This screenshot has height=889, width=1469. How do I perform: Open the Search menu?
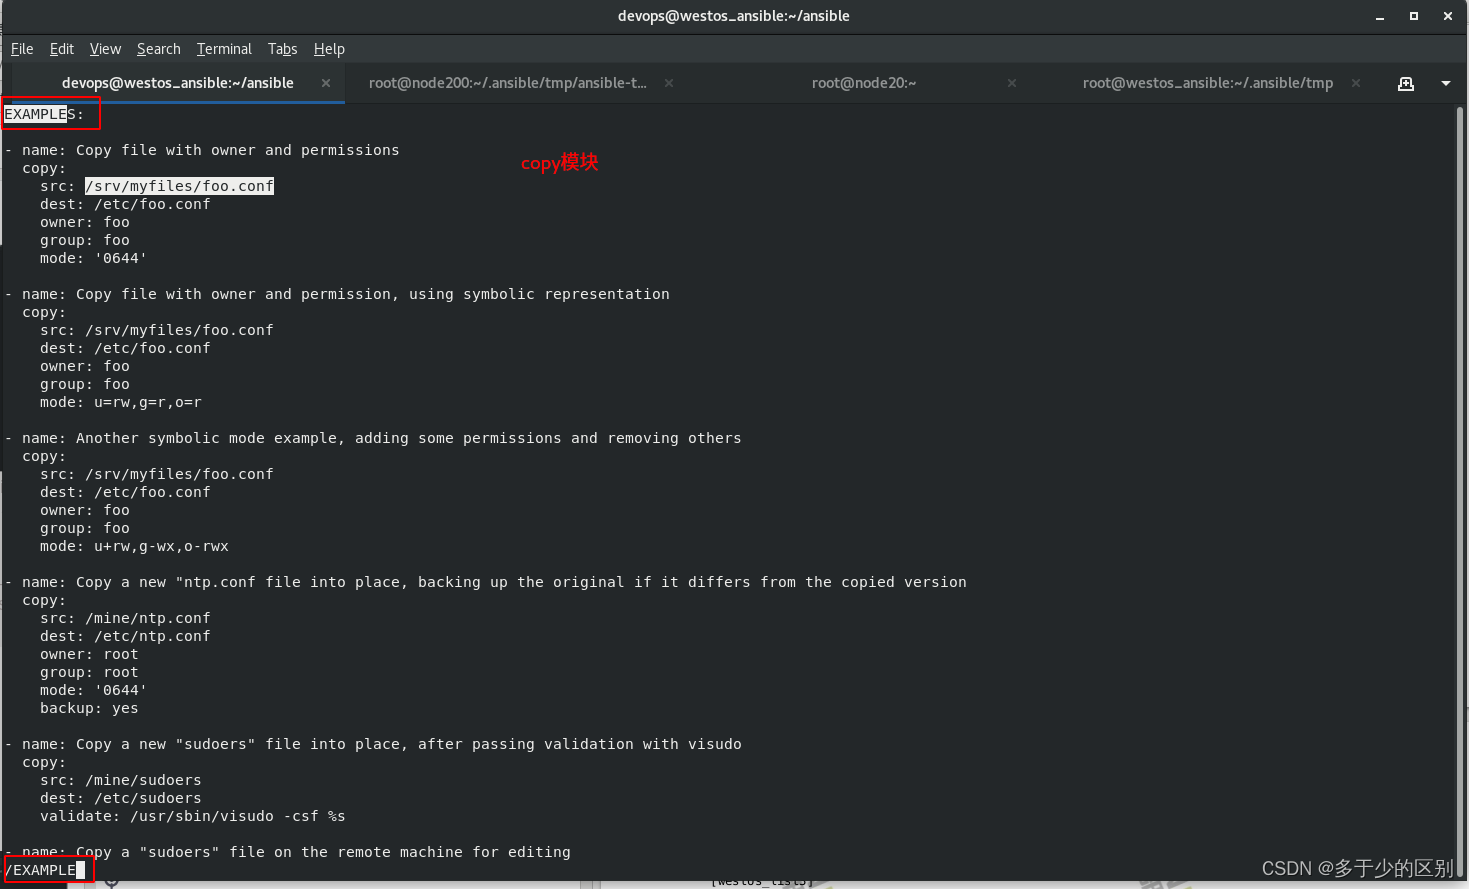pyautogui.click(x=159, y=49)
